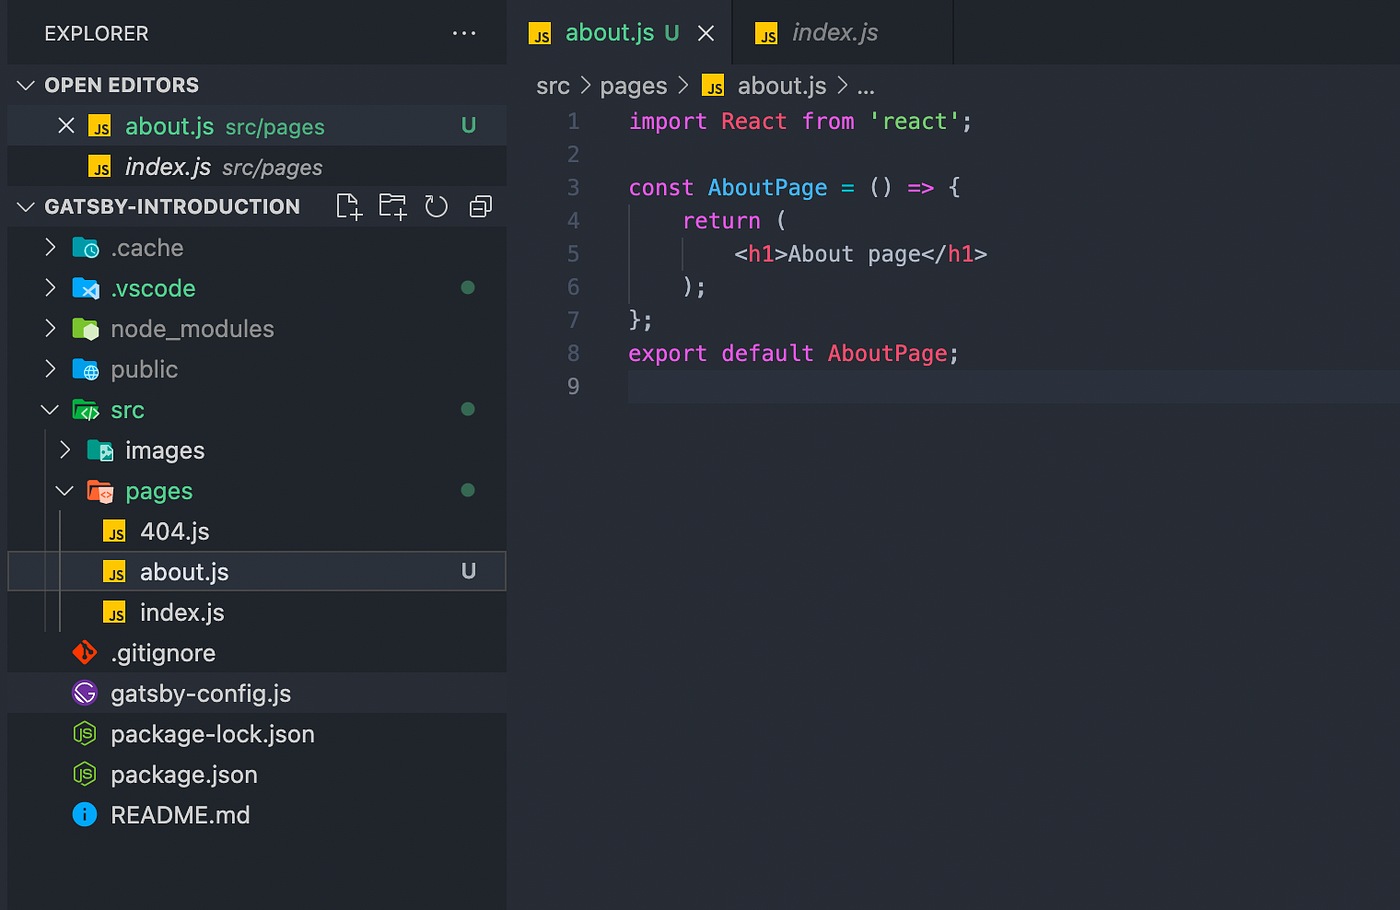Image resolution: width=1400 pixels, height=910 pixels.
Task: Create a new folder with the New Folder icon
Action: click(x=392, y=206)
